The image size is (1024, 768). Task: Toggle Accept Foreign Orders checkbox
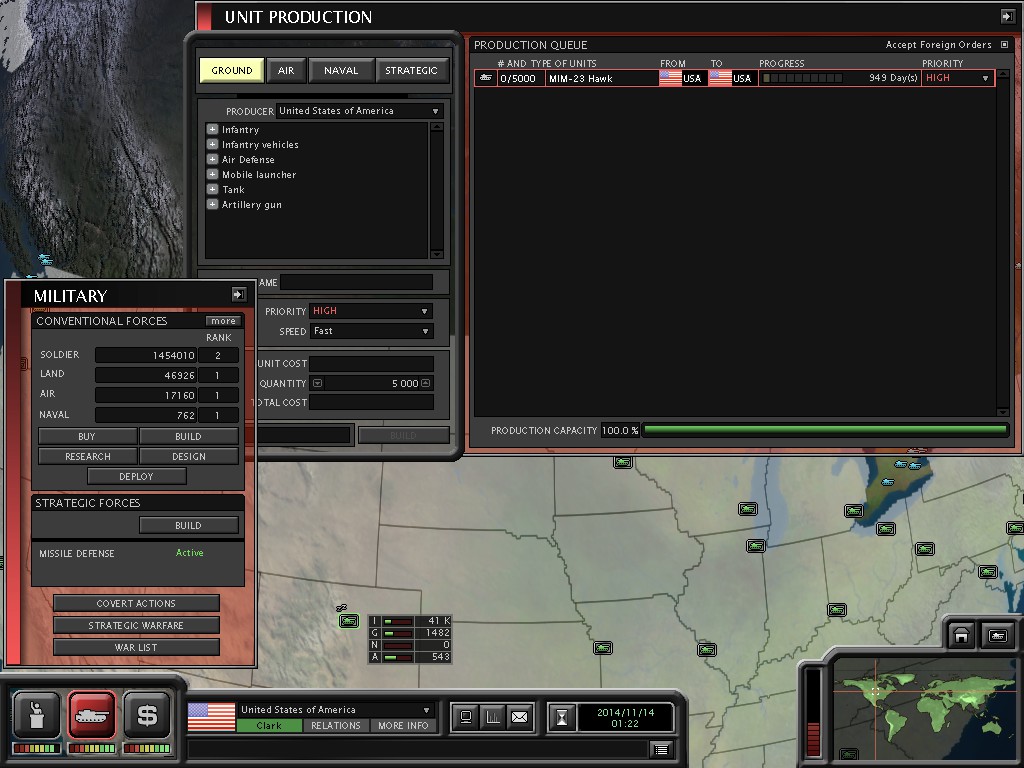click(1004, 44)
